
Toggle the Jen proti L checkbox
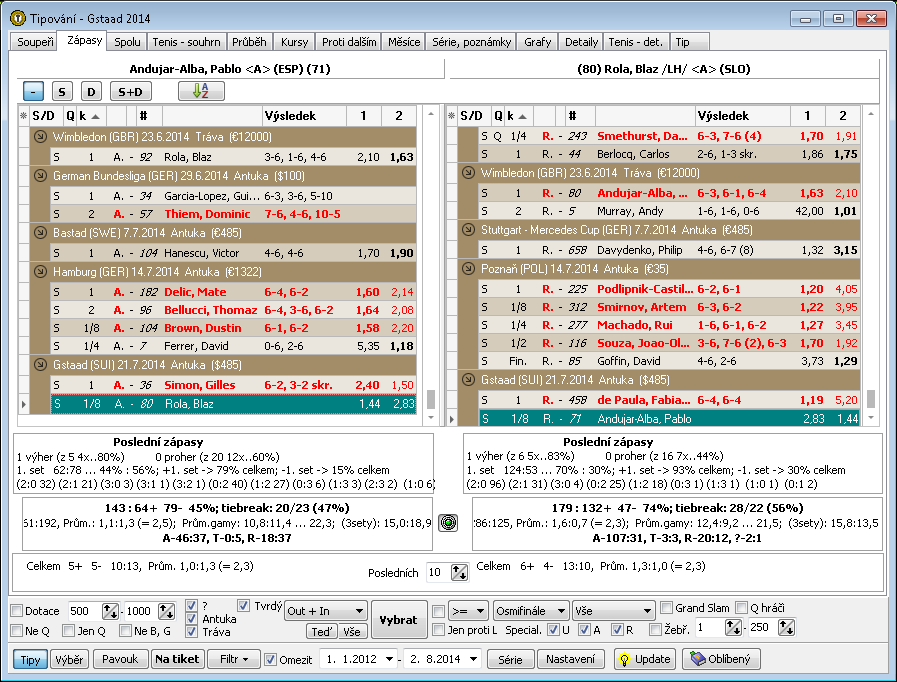point(439,630)
